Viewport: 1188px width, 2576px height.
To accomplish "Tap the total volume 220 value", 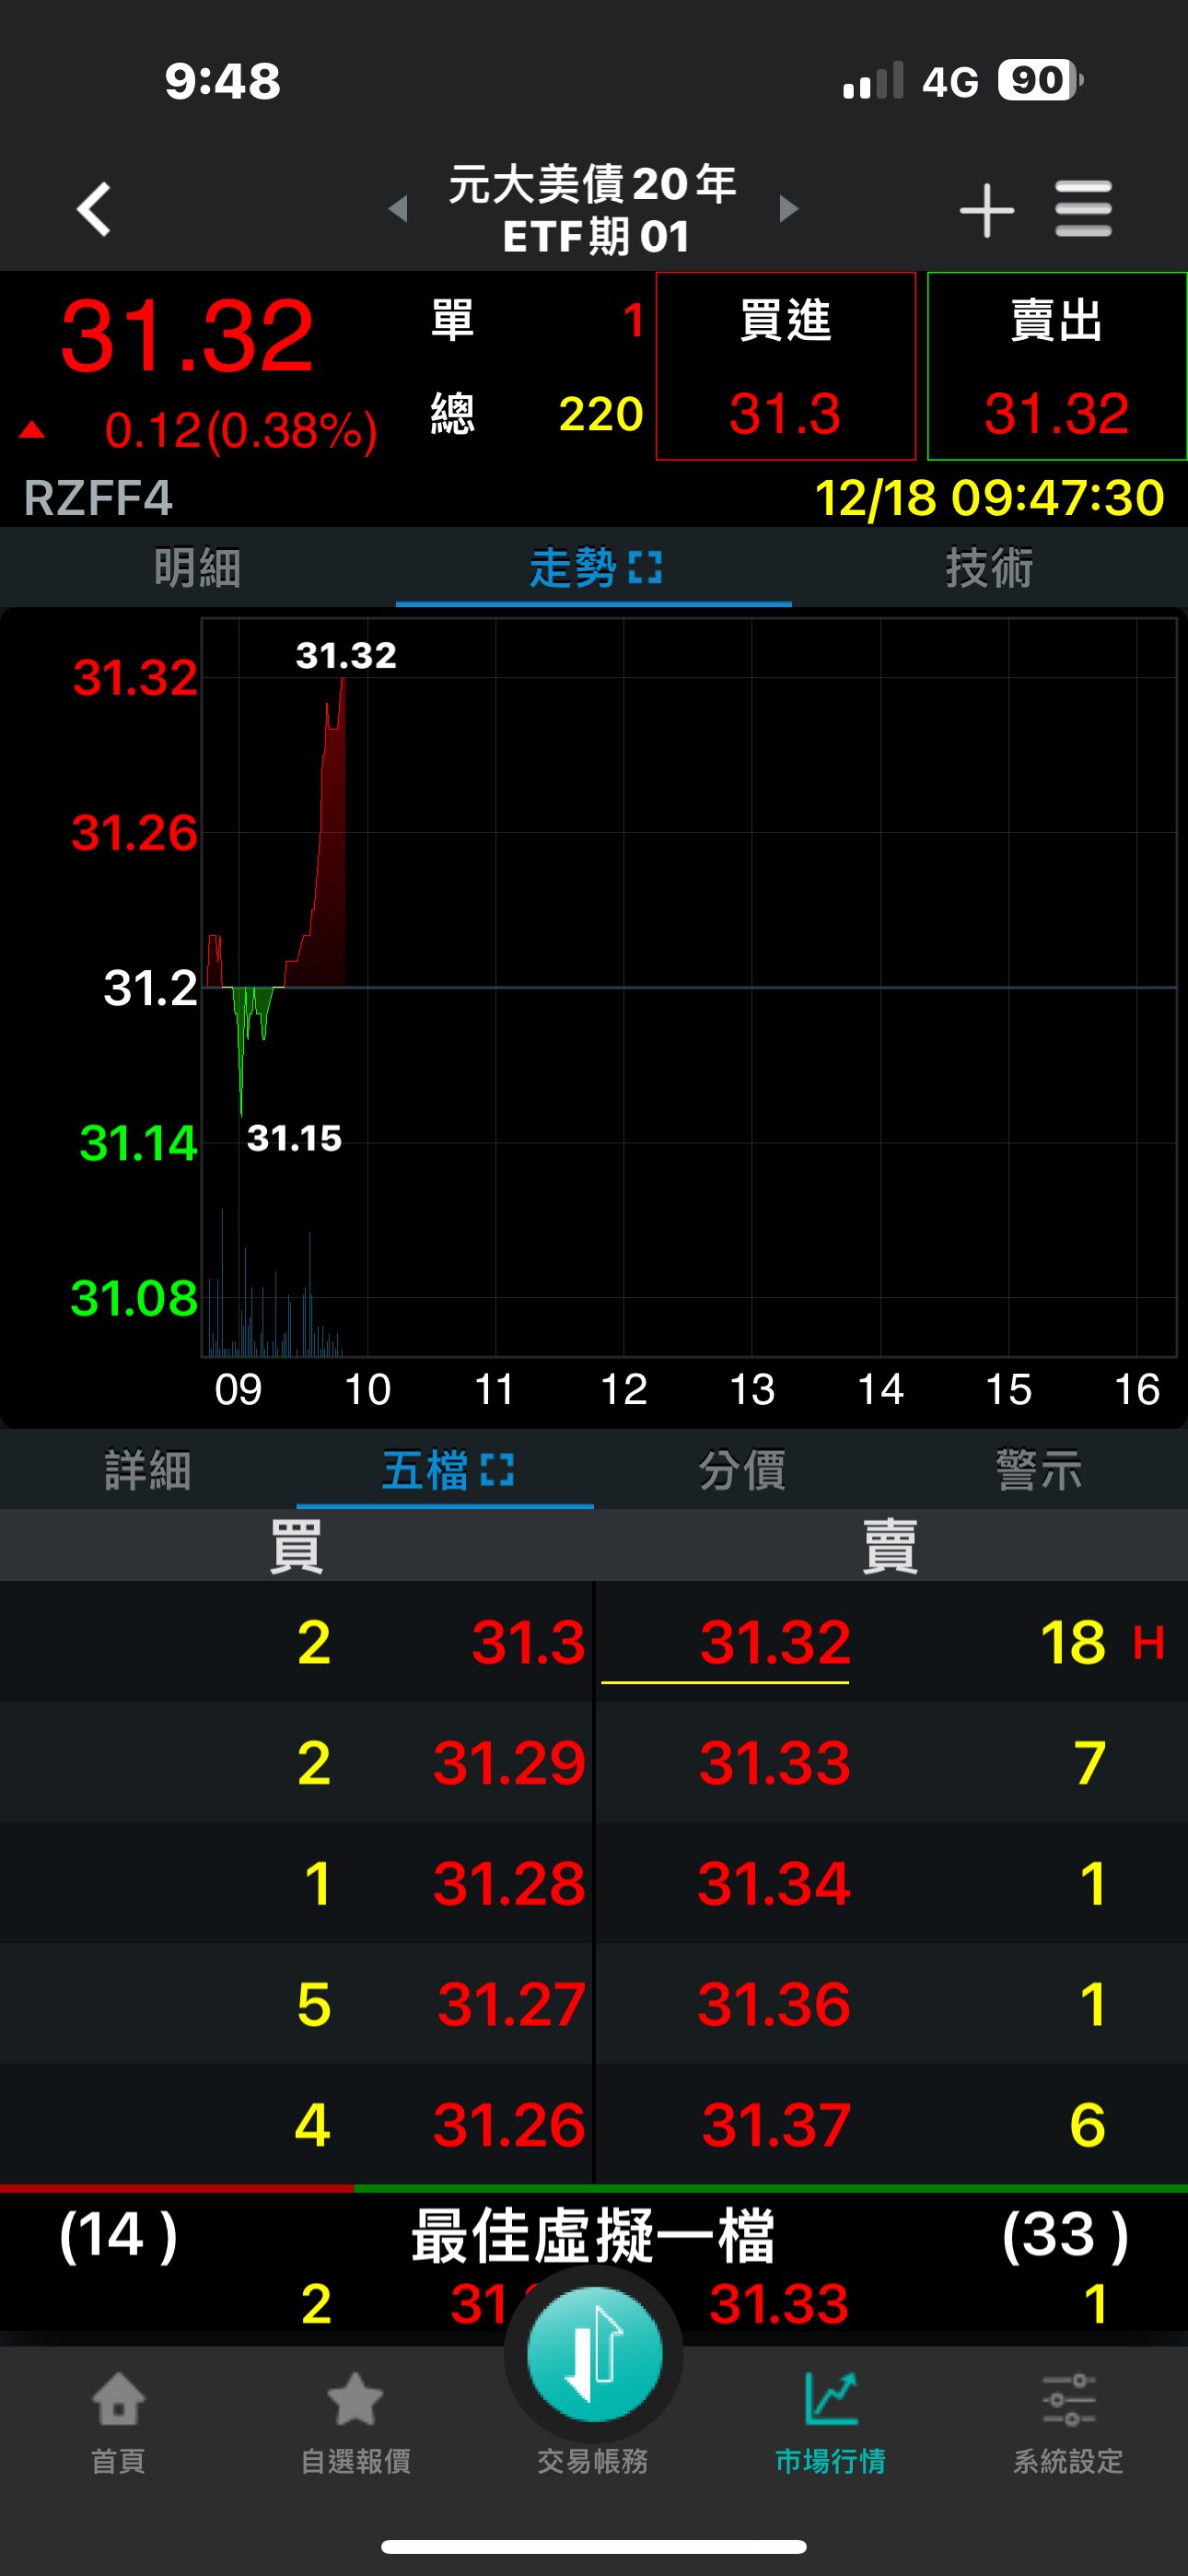I will point(601,414).
